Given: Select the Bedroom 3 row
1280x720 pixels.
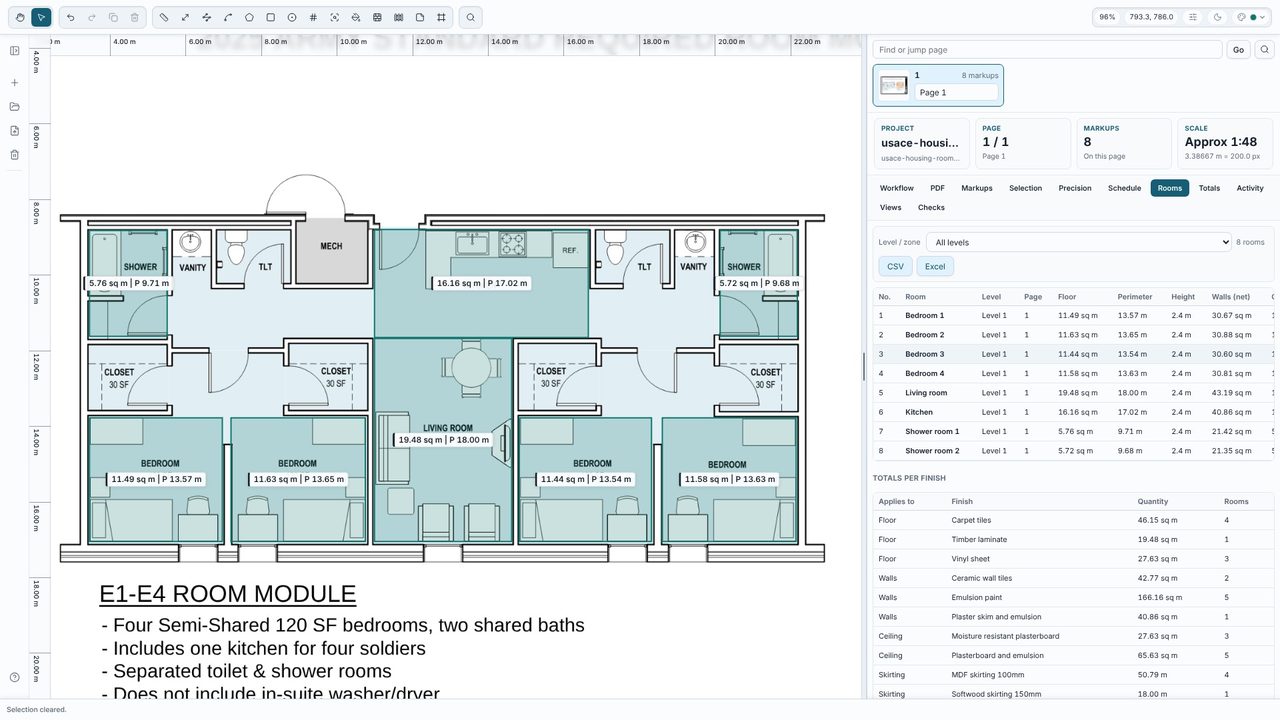Looking at the screenshot, I should (x=1074, y=354).
